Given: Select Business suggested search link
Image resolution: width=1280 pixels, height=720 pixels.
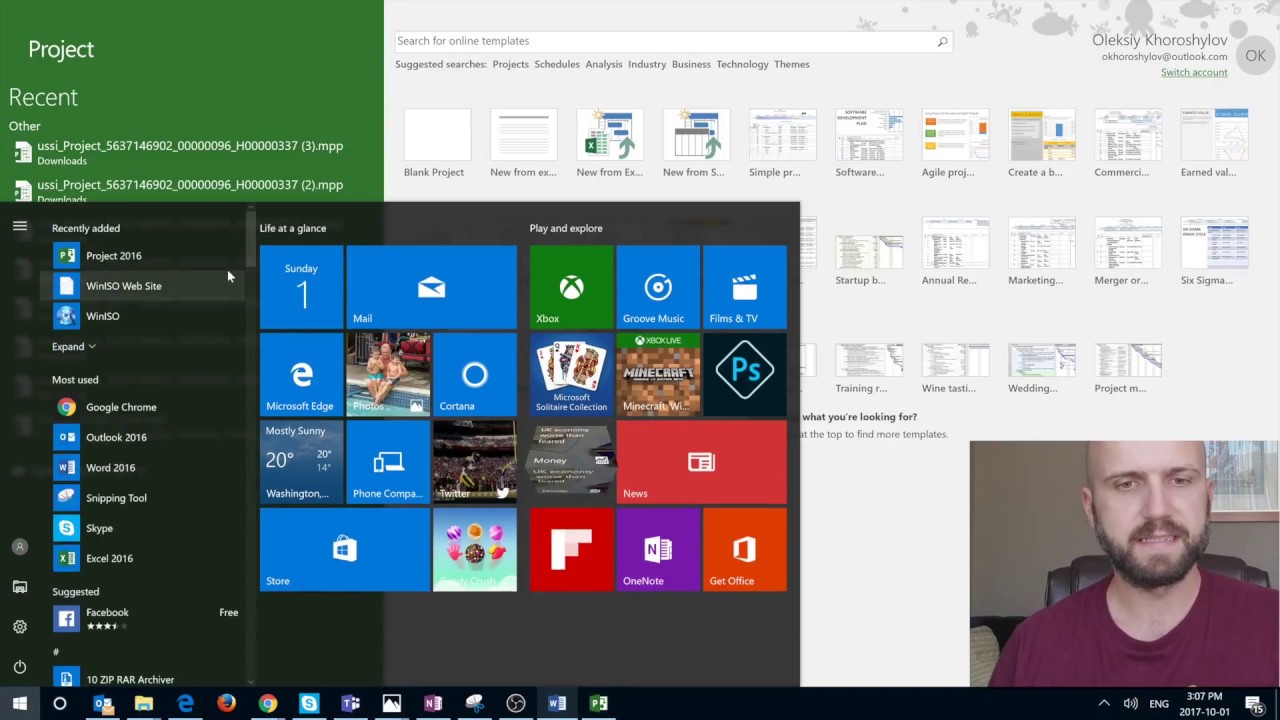Looking at the screenshot, I should point(691,64).
